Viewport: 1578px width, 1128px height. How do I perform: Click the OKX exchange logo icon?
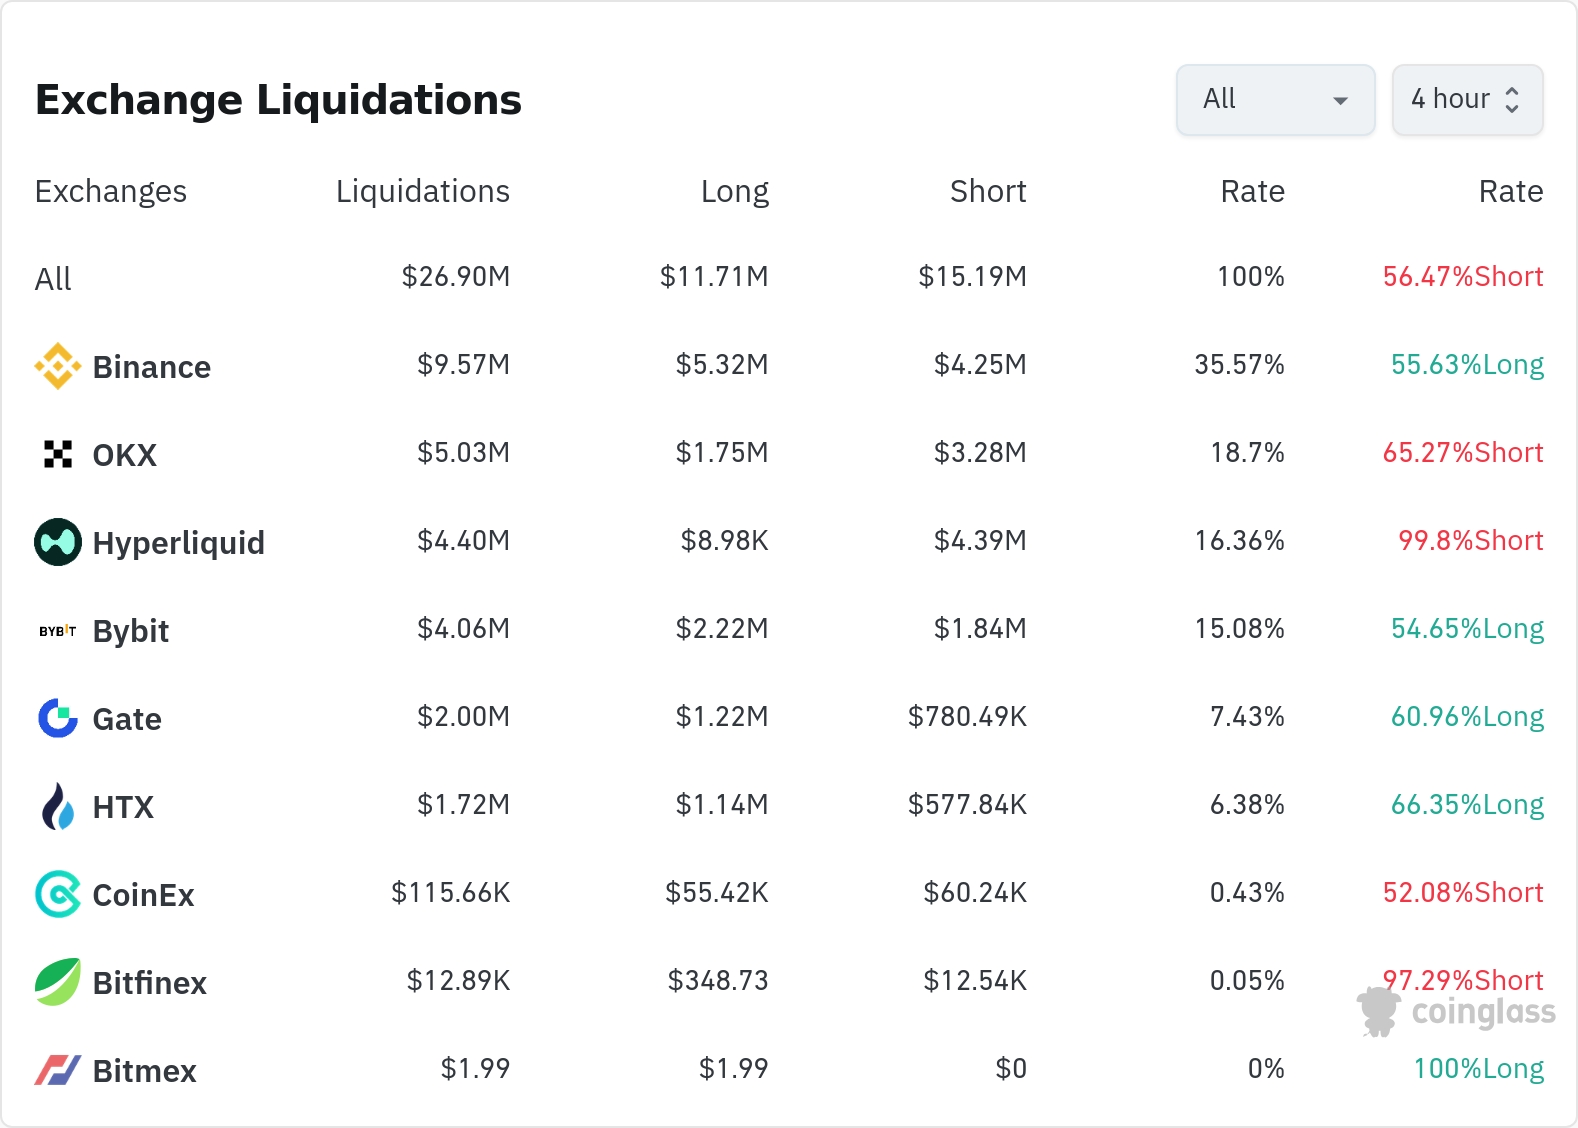[x=58, y=454]
